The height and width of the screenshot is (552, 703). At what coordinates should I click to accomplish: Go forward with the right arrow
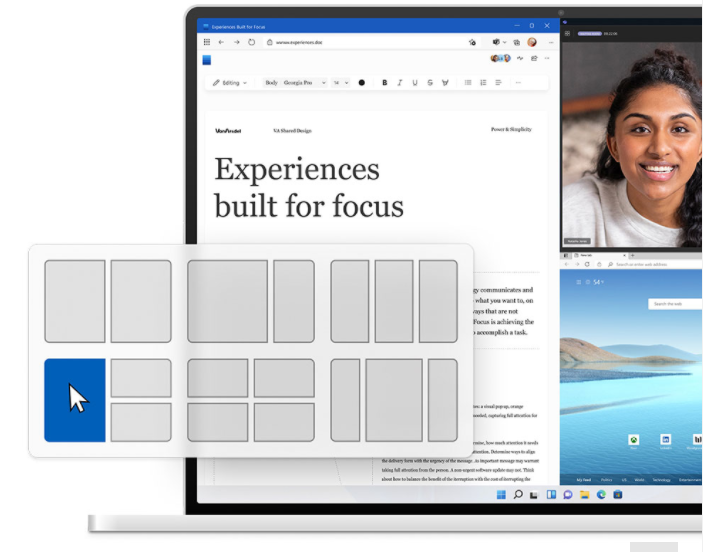click(x=236, y=42)
